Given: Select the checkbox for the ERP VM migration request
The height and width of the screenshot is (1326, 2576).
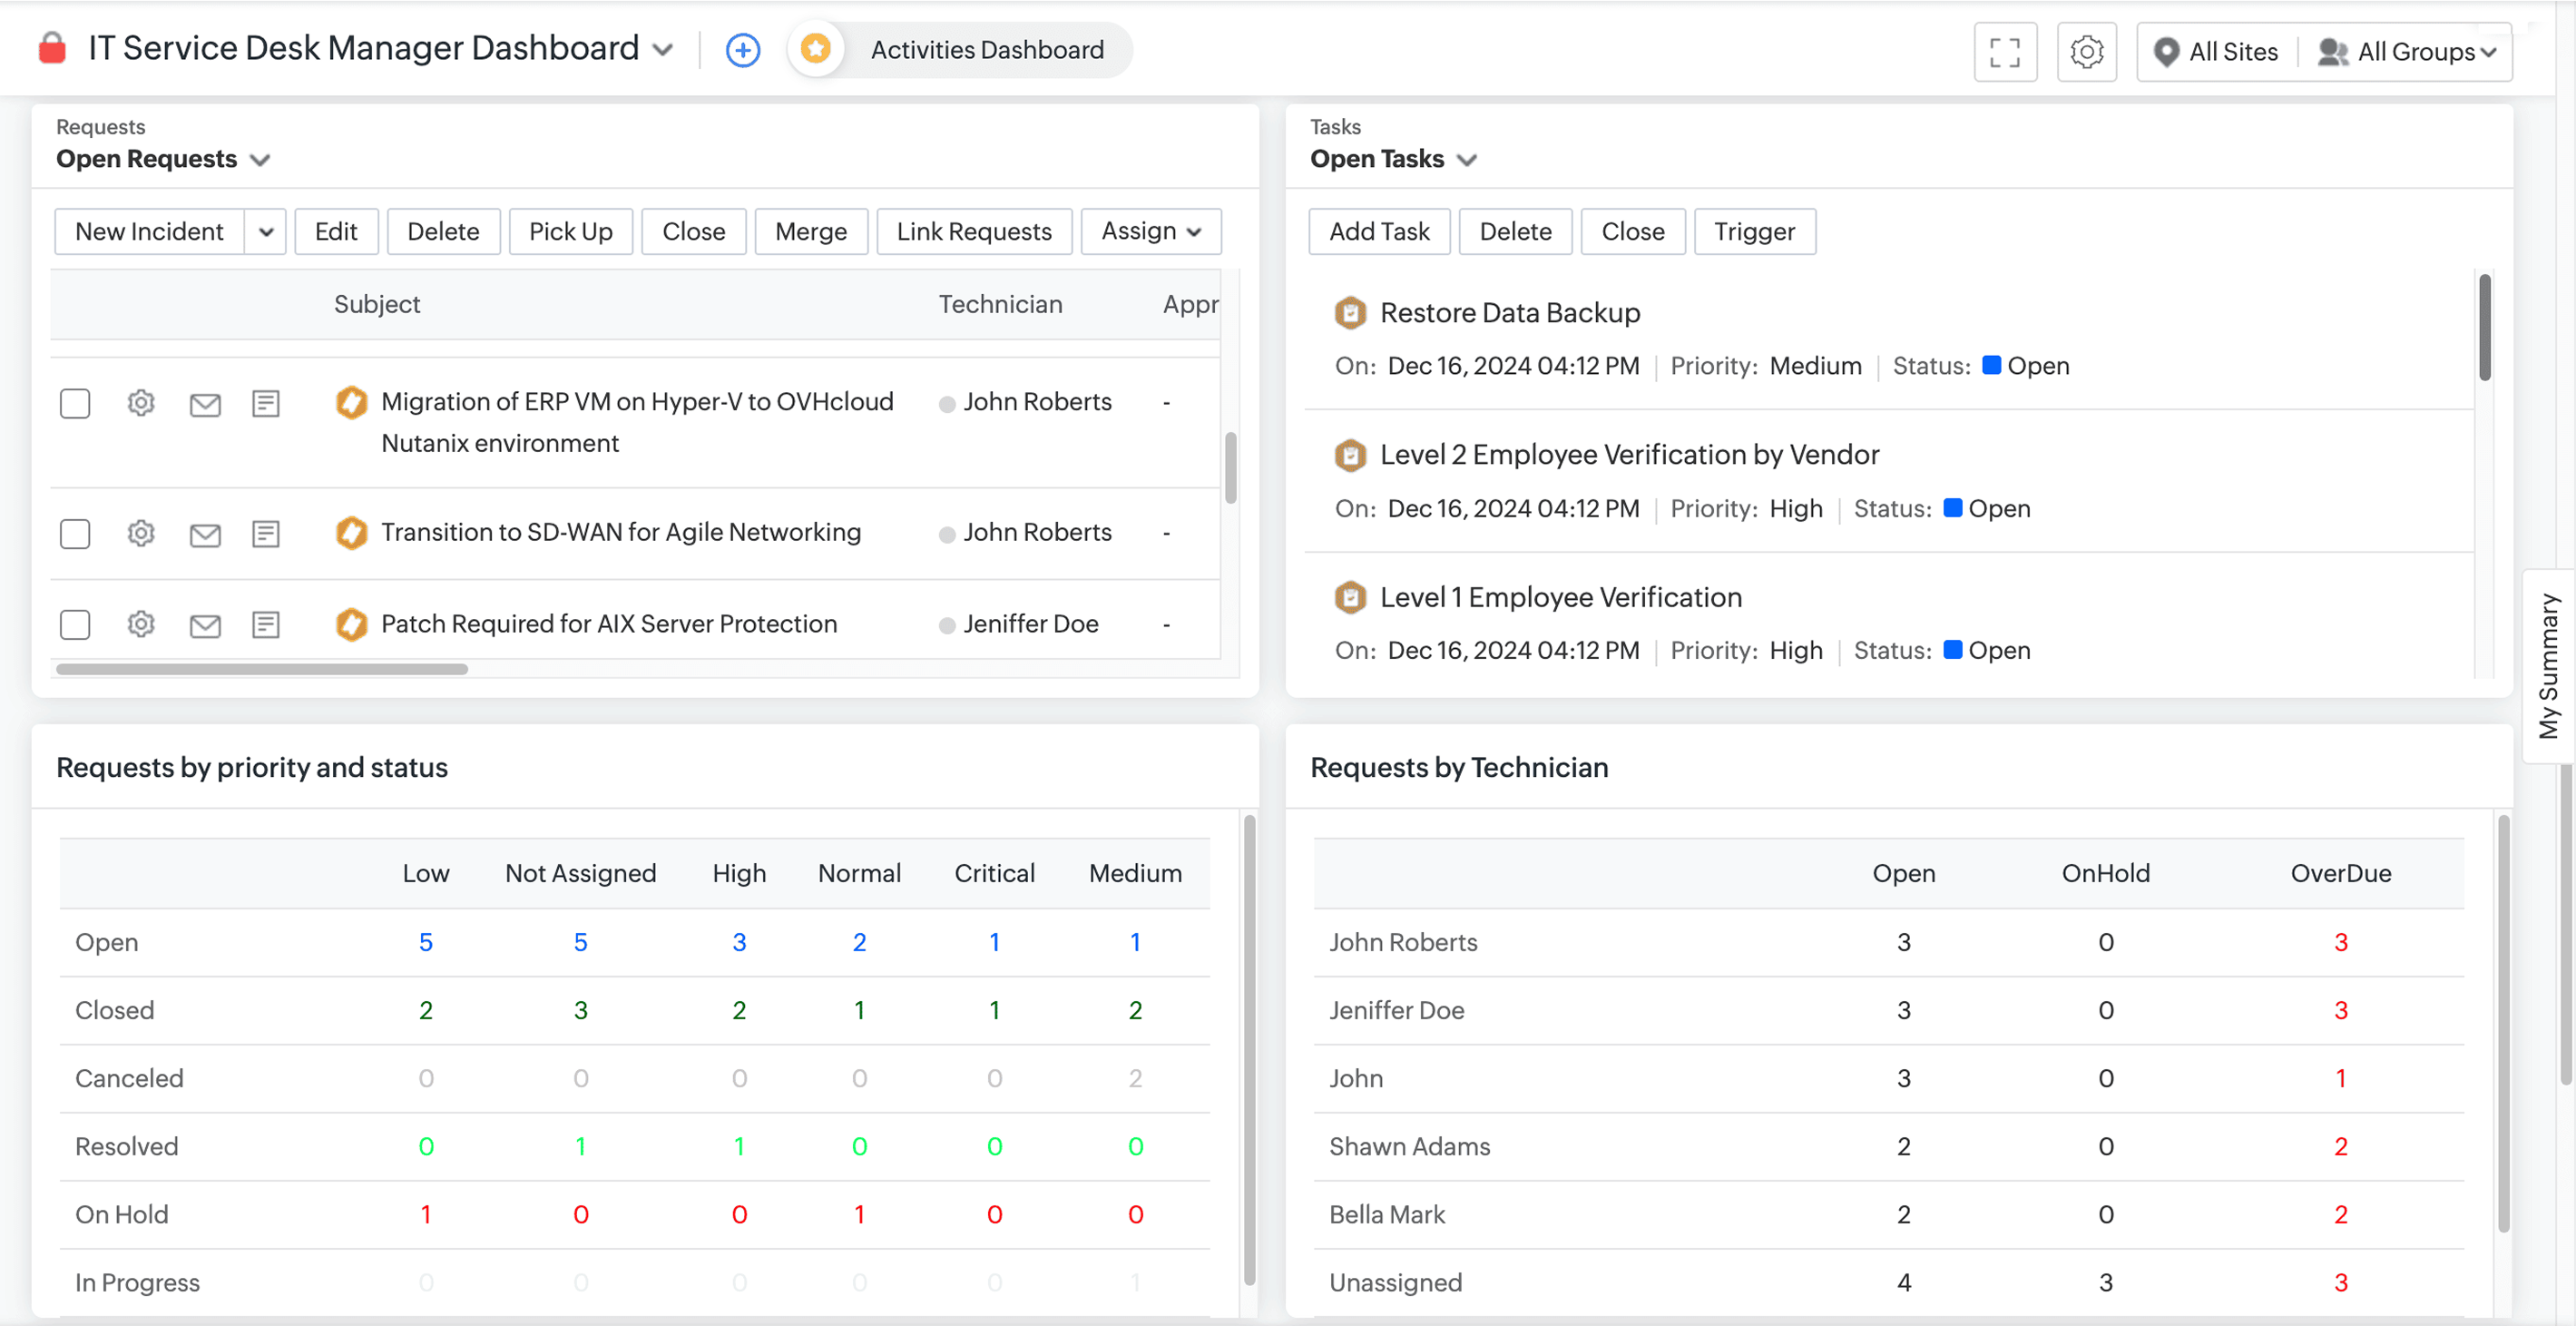Looking at the screenshot, I should pyautogui.click(x=75, y=403).
